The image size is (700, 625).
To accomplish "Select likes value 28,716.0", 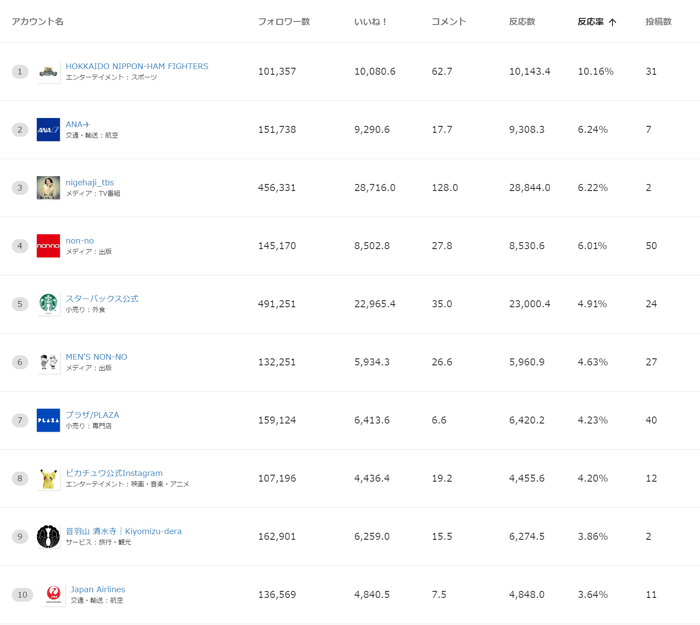I will point(375,188).
